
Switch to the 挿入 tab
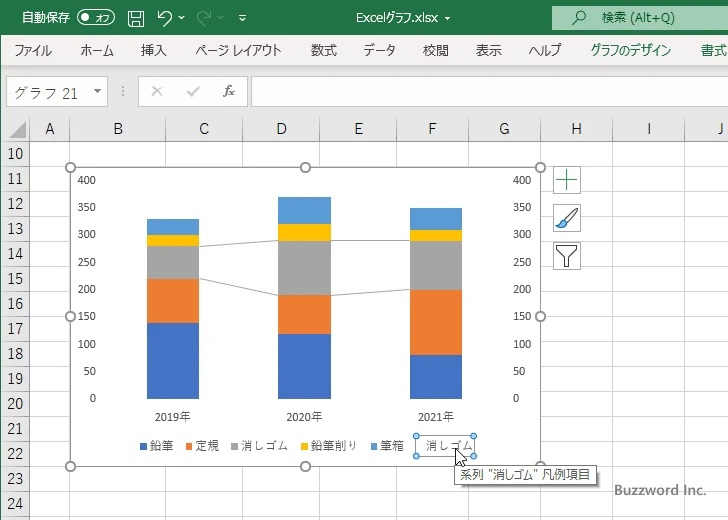pyautogui.click(x=154, y=50)
